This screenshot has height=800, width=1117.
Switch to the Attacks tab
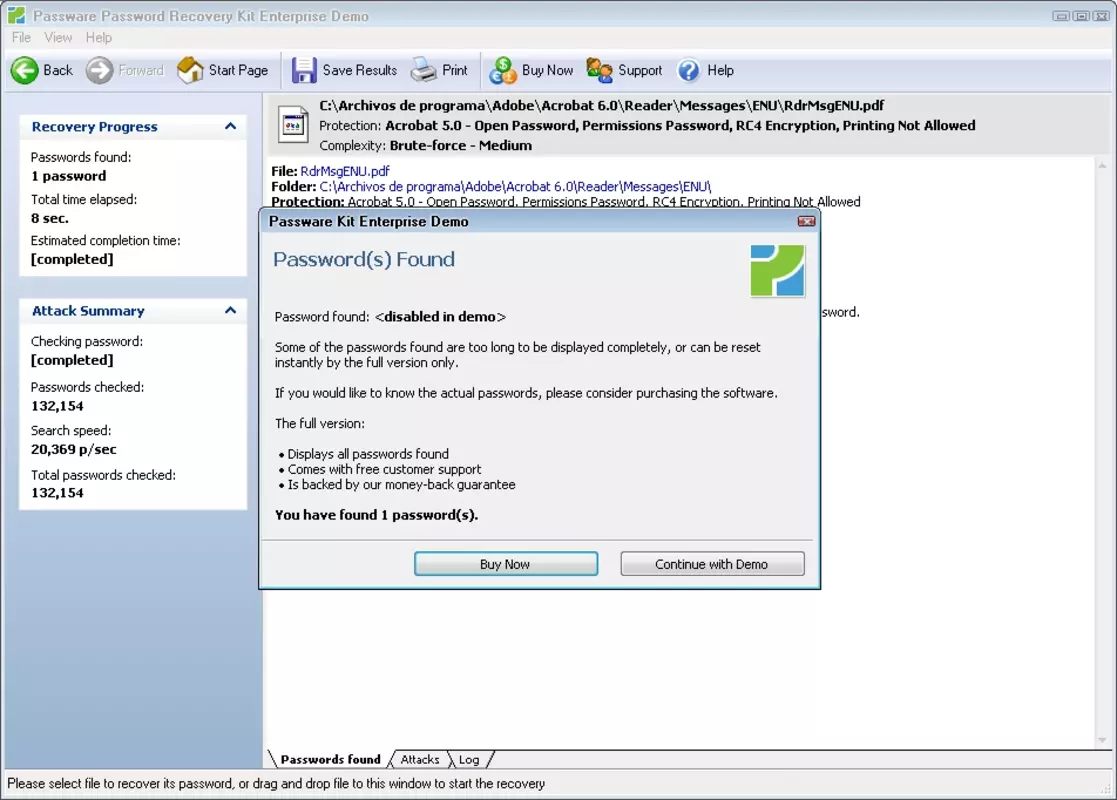point(420,759)
